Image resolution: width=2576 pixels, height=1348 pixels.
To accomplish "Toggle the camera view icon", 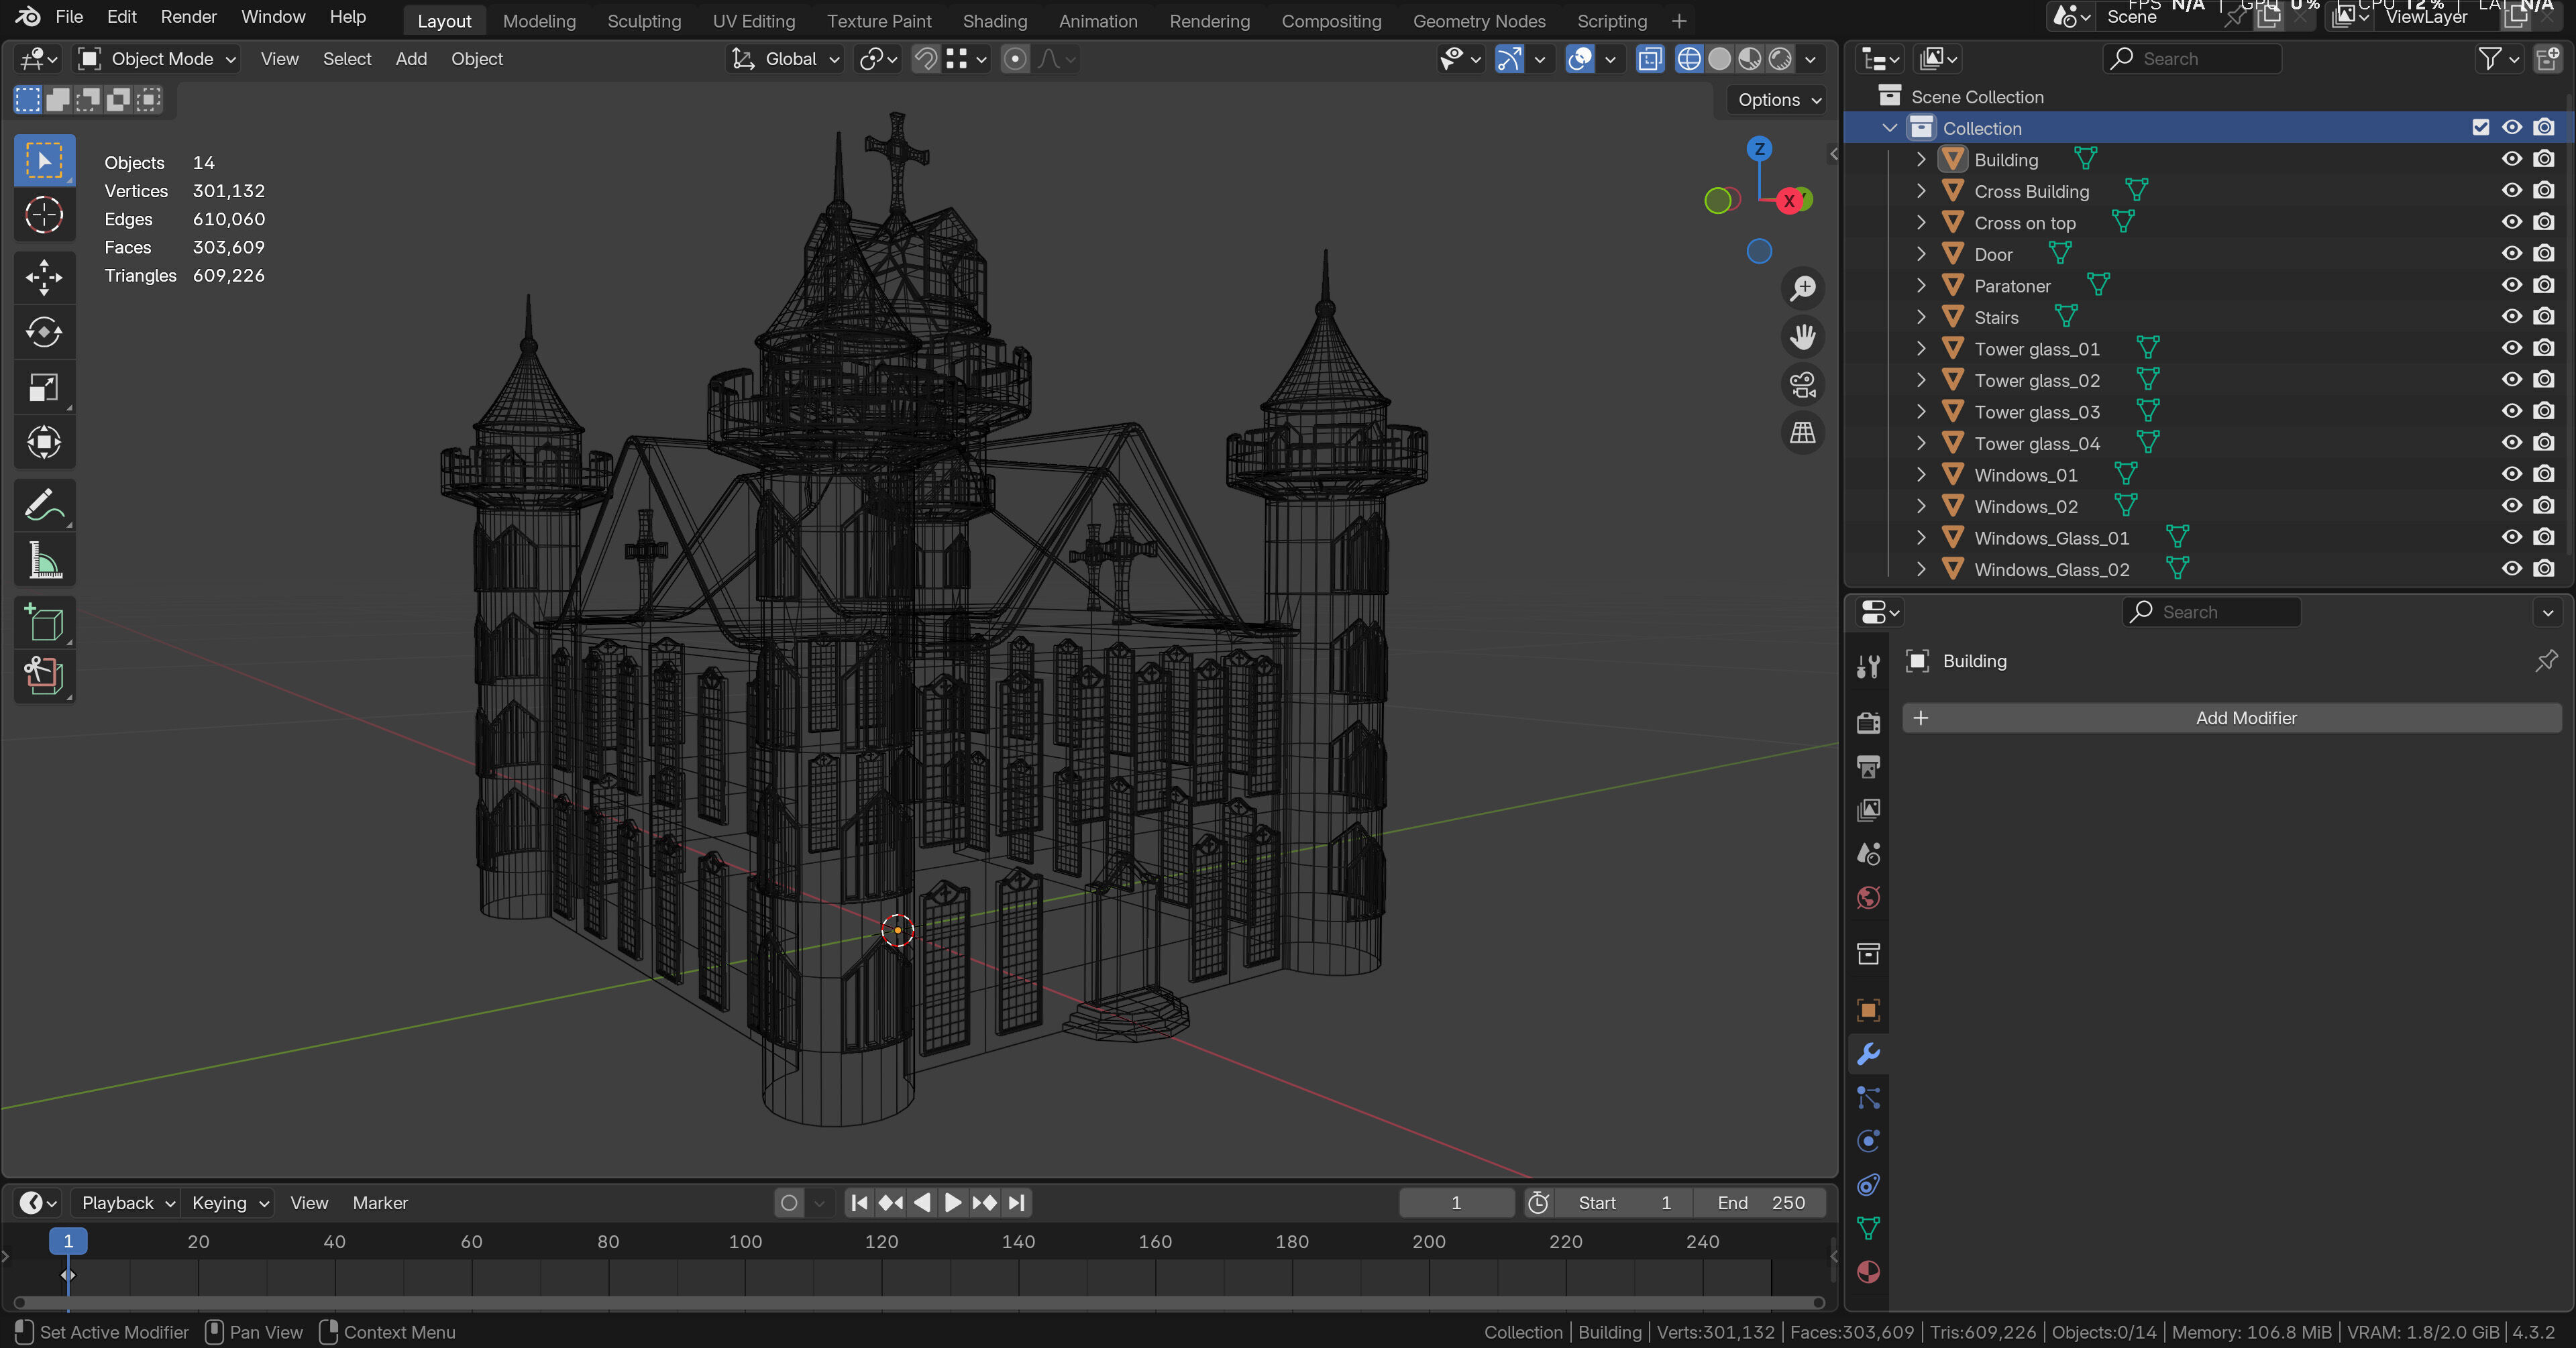I will point(1802,385).
